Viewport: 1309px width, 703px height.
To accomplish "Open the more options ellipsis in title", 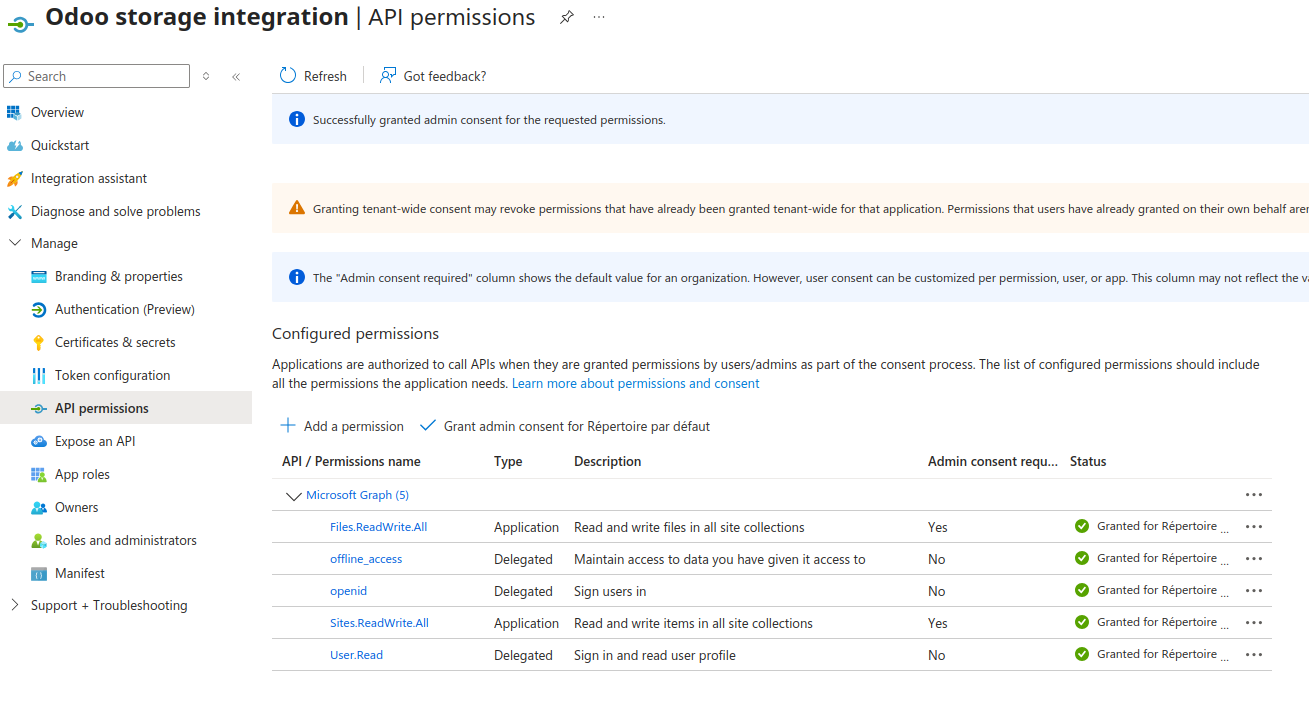I will 599,17.
